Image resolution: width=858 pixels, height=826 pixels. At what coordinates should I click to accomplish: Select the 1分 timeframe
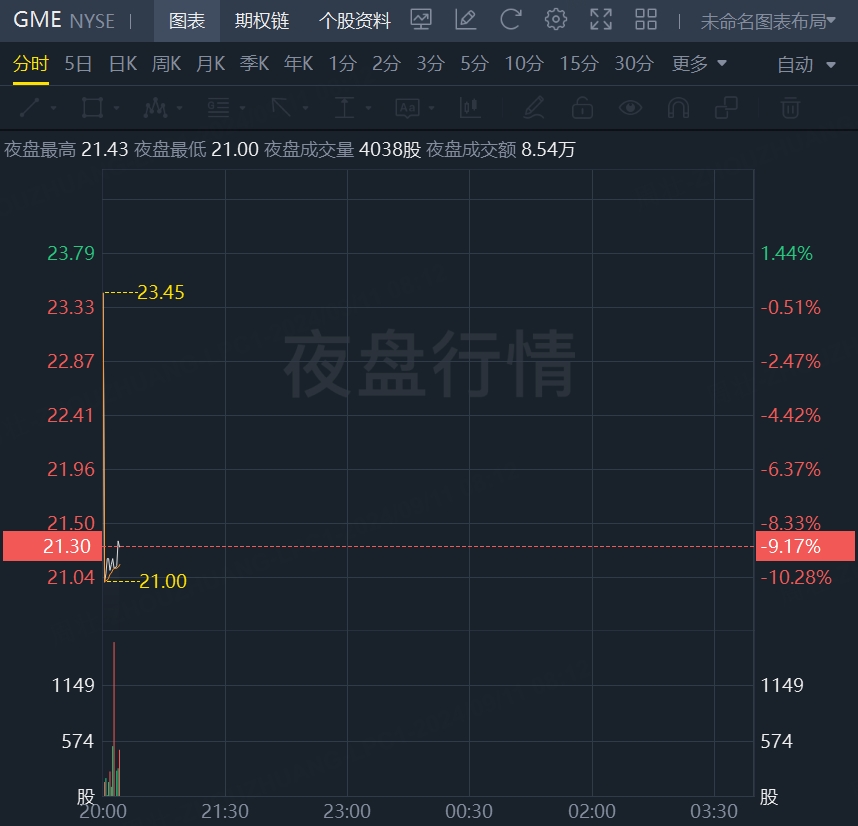click(343, 64)
